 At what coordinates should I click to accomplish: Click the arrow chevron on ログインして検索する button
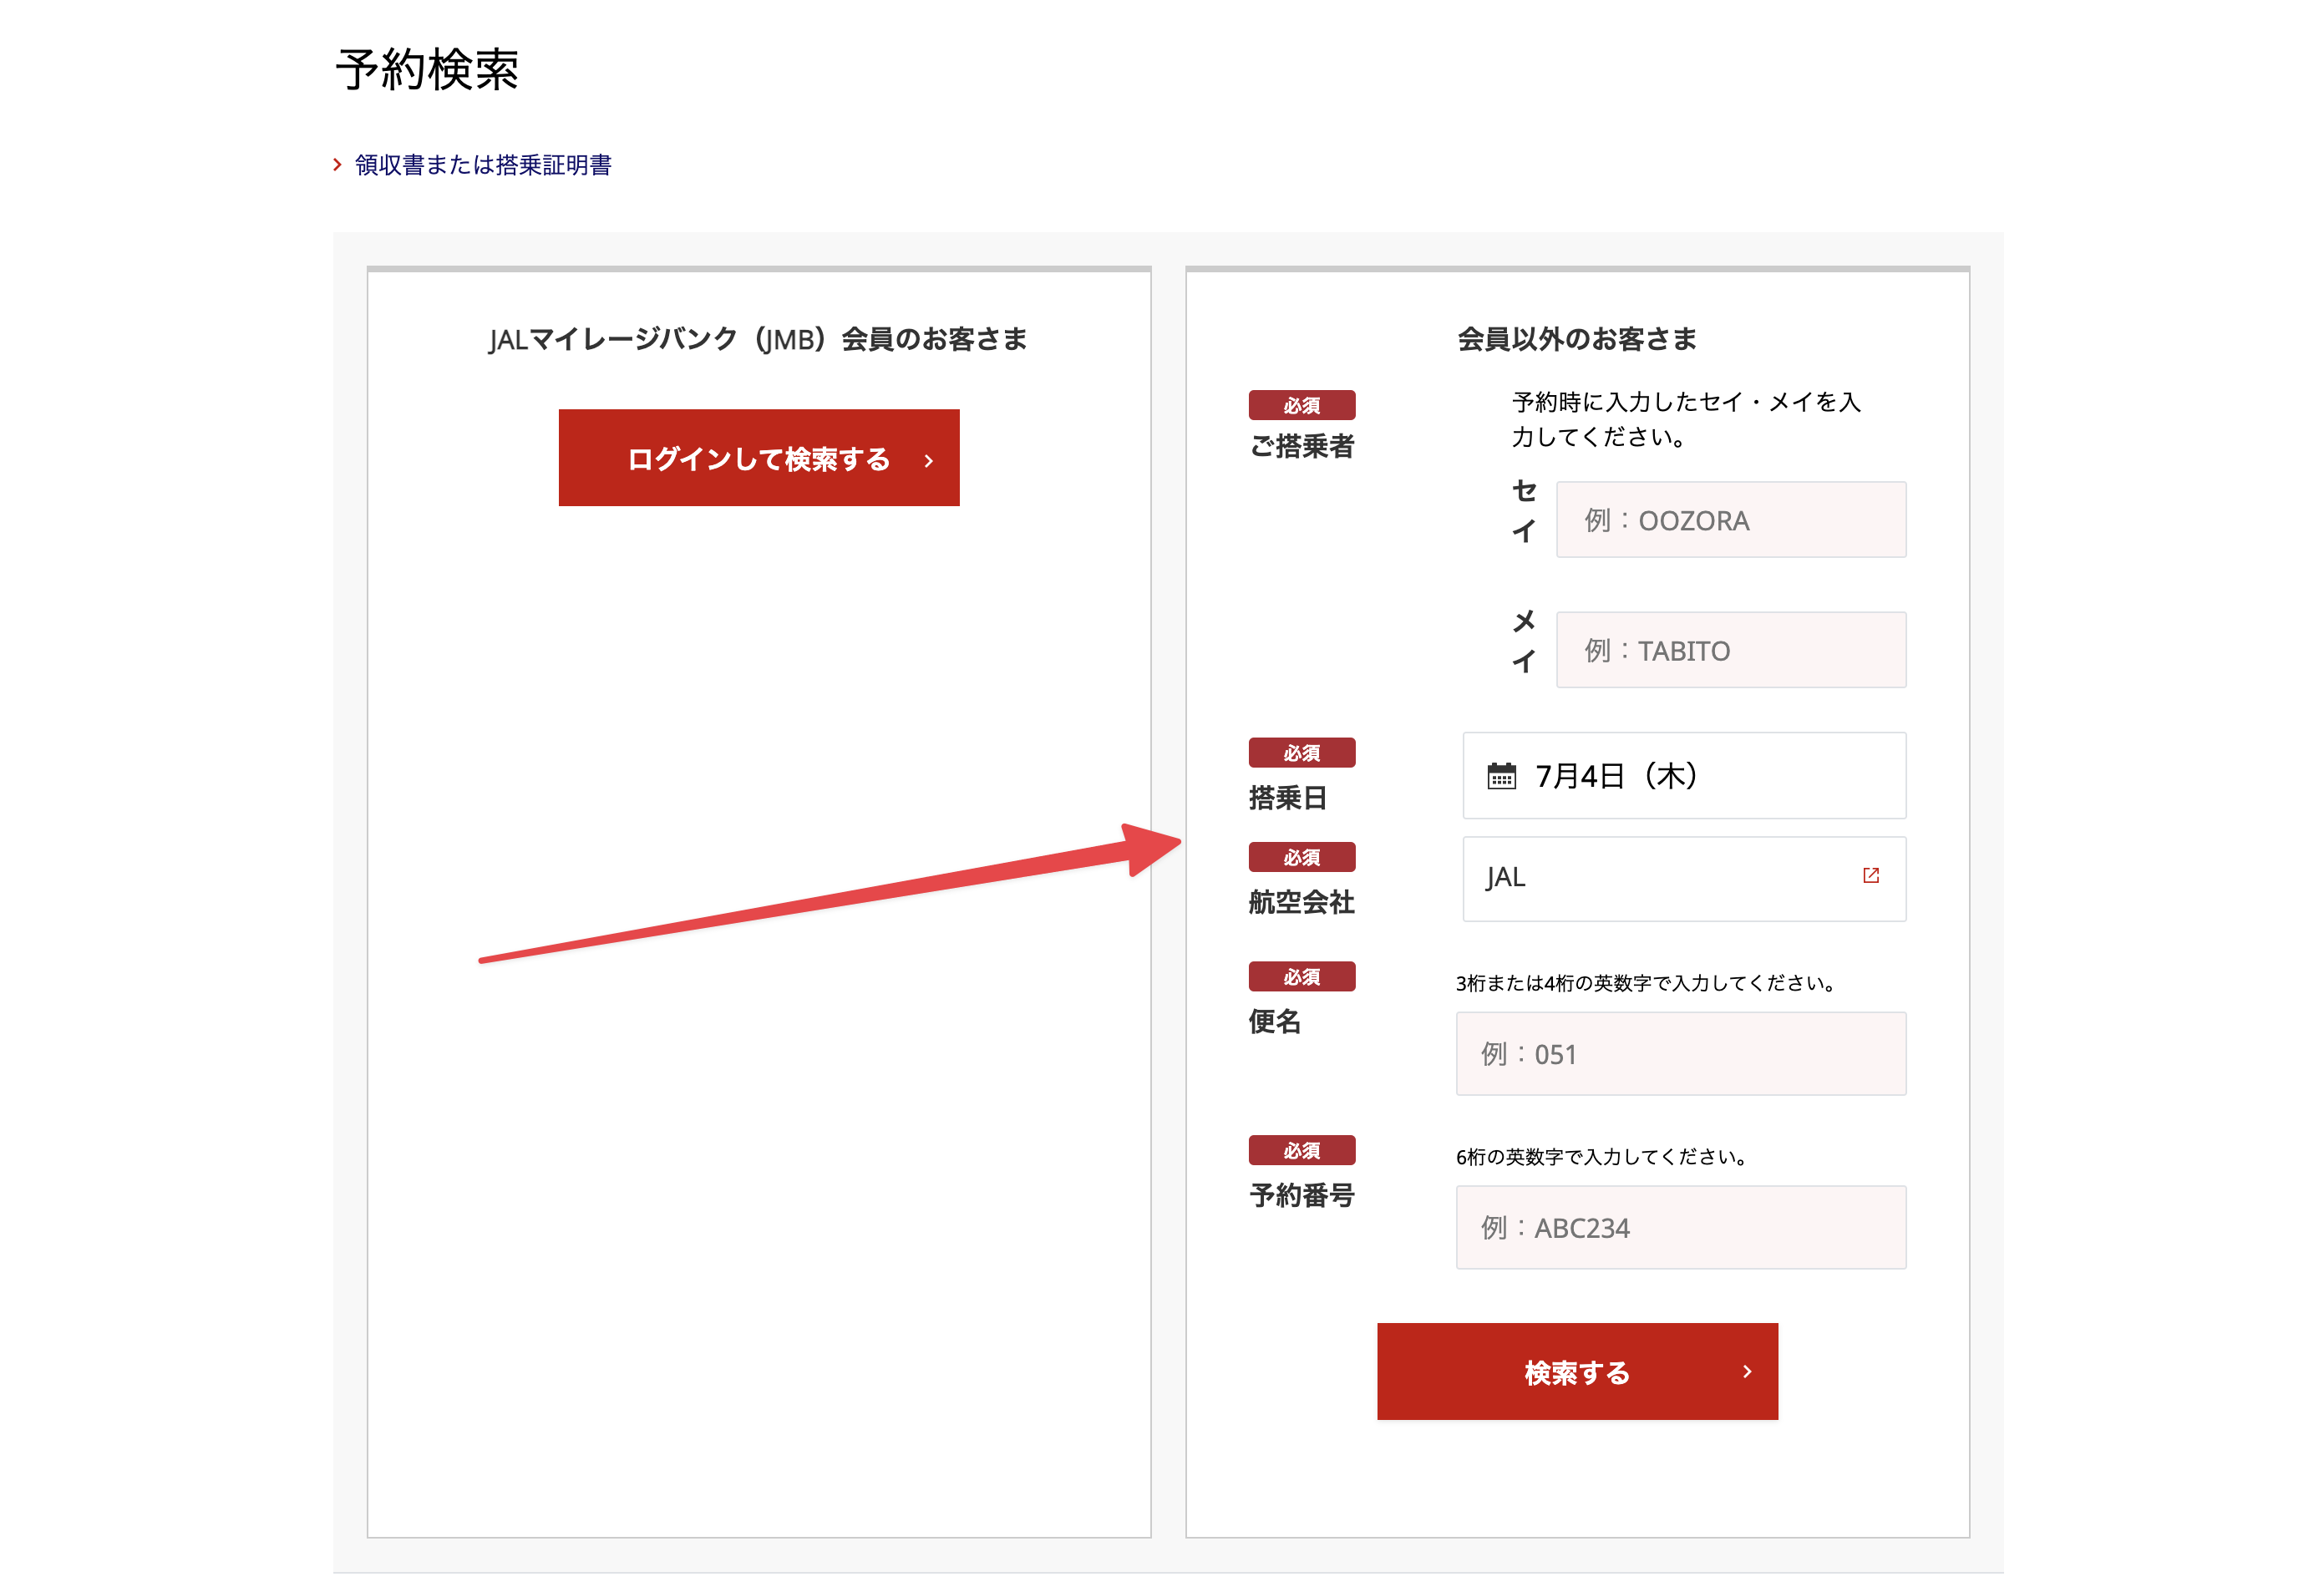[x=928, y=461]
